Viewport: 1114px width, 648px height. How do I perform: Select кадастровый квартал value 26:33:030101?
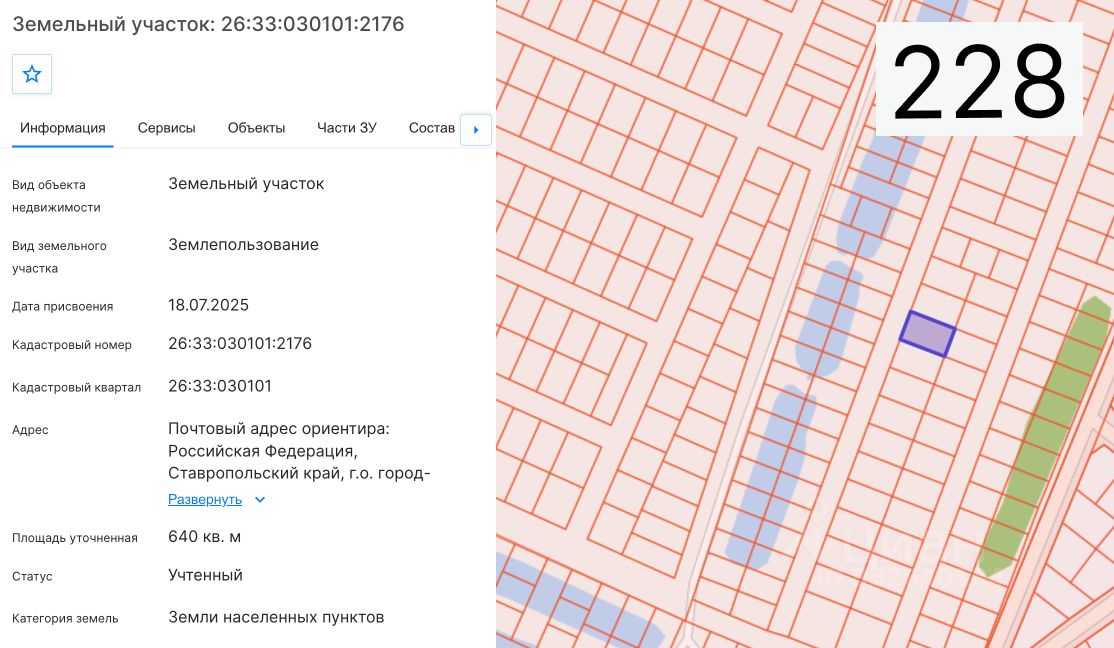pyautogui.click(x=220, y=387)
